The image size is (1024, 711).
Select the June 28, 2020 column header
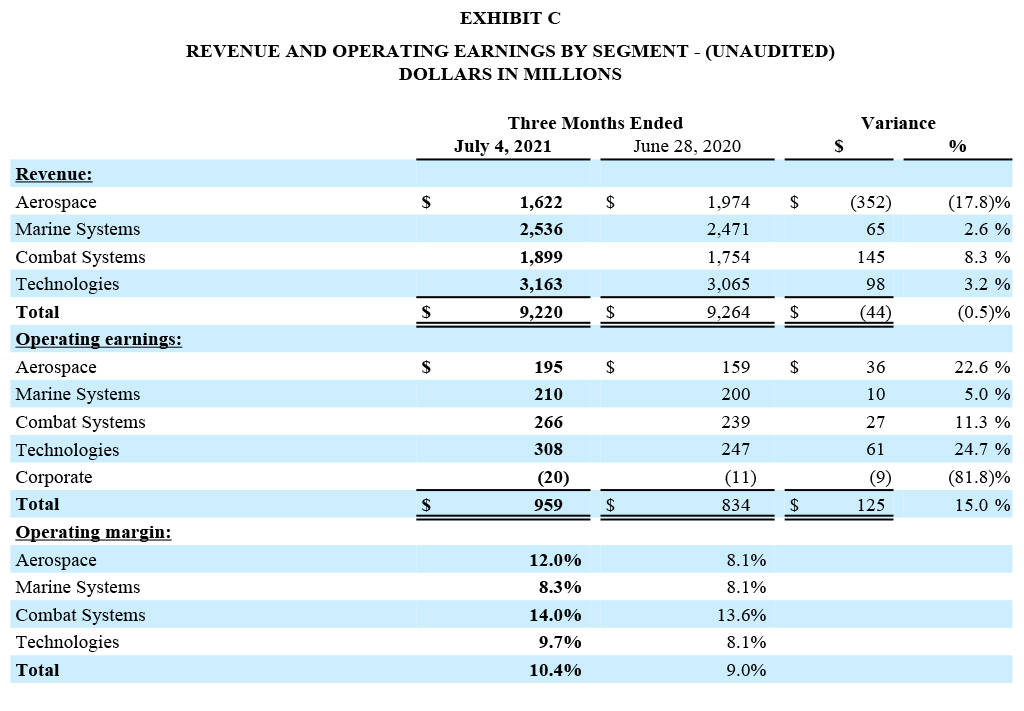[x=686, y=146]
